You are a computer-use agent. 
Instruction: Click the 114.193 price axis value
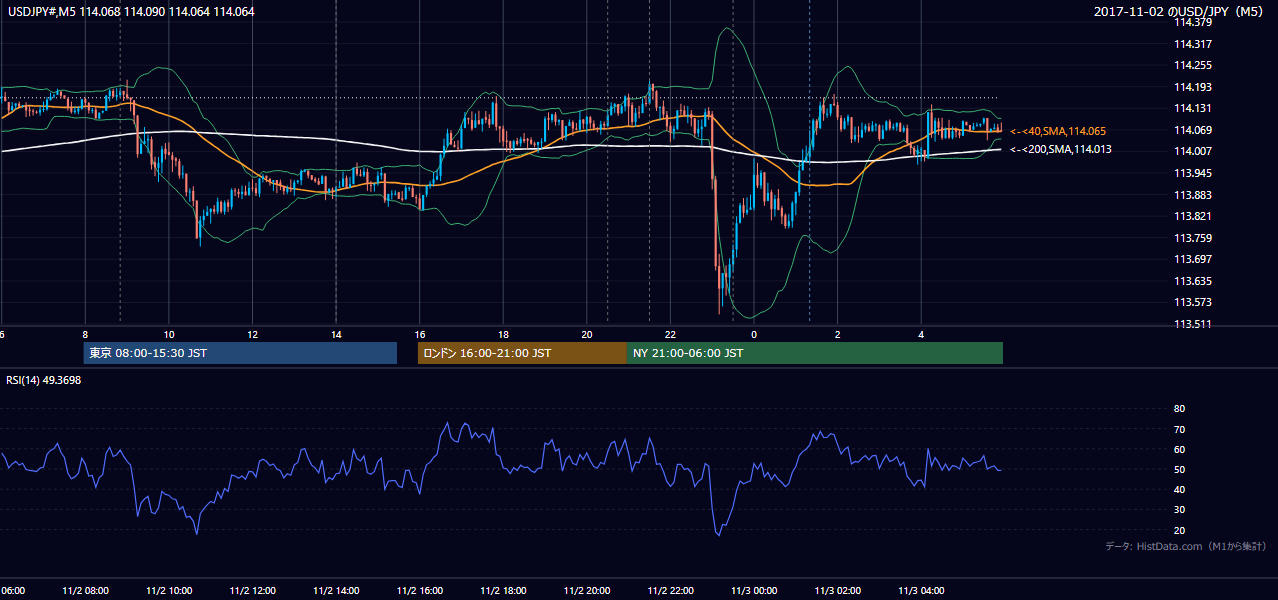1192,87
